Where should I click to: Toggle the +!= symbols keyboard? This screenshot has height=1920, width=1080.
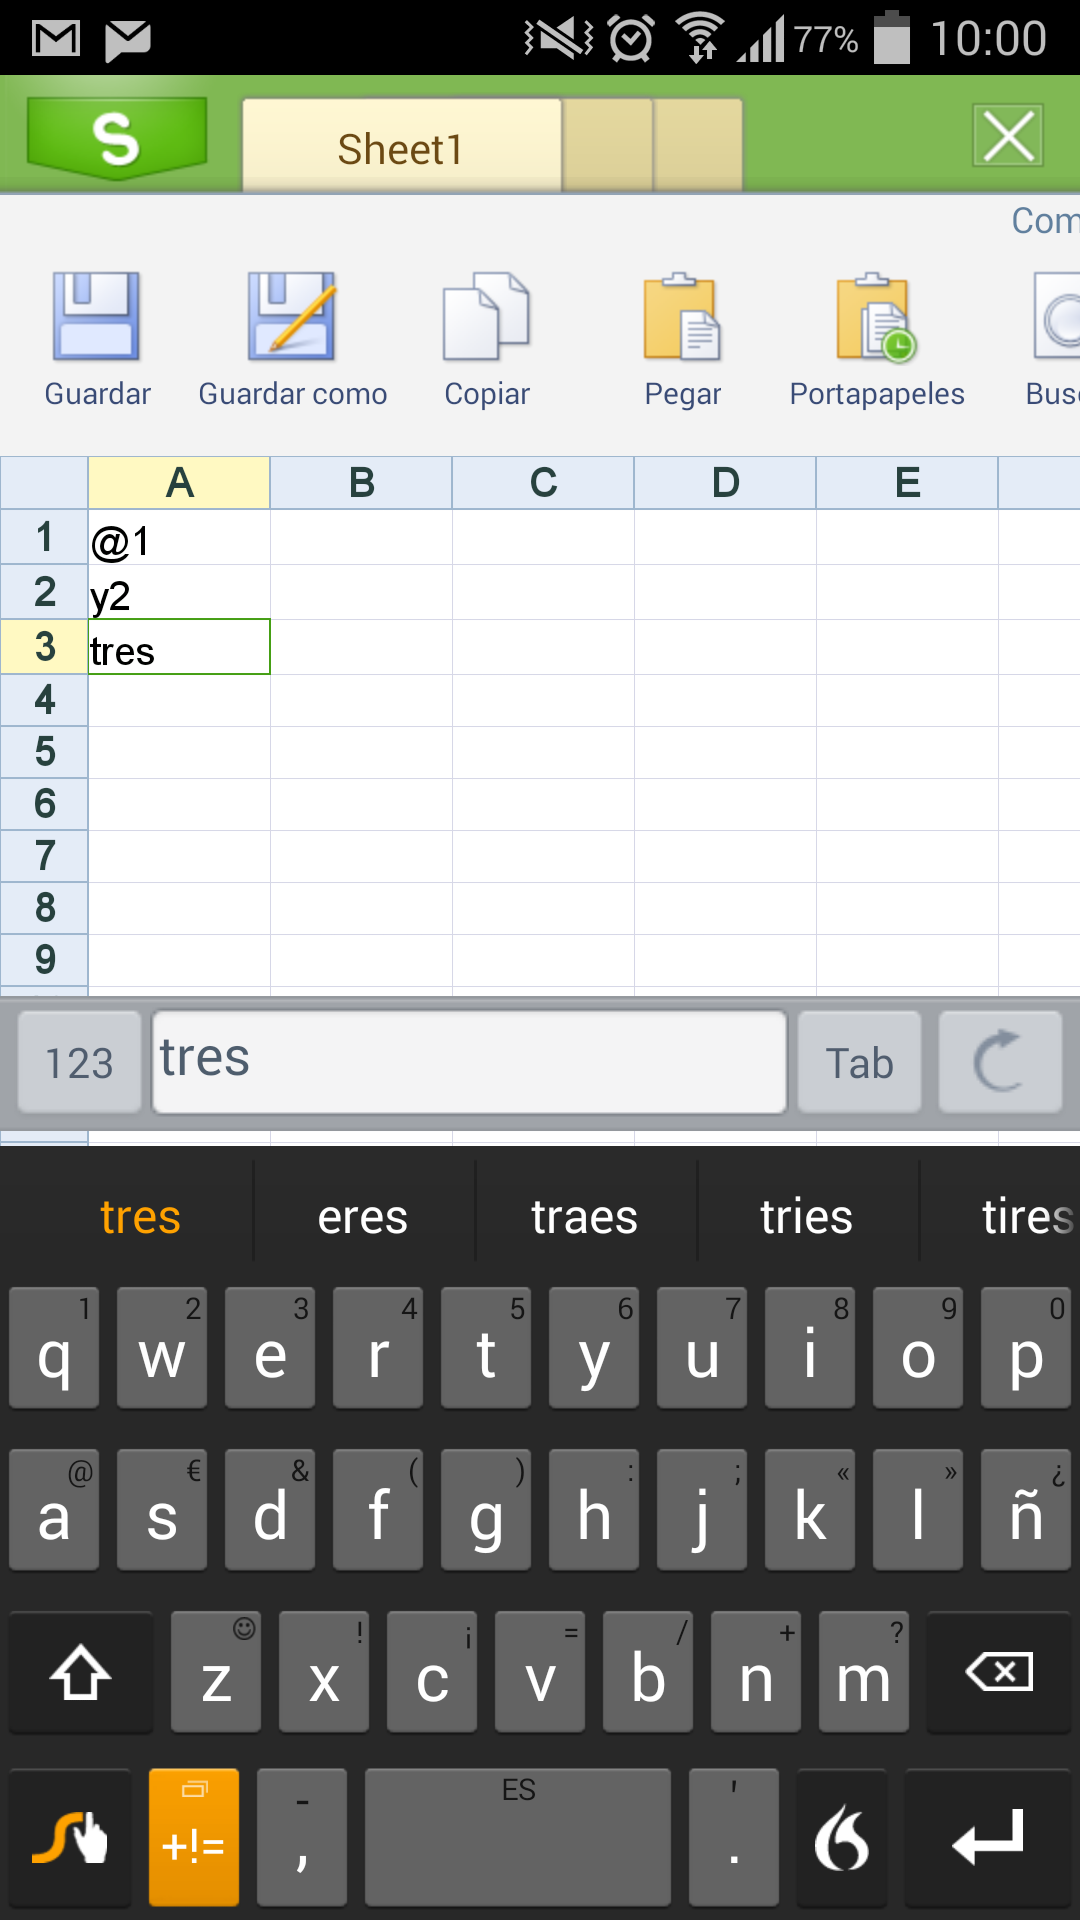[194, 1837]
